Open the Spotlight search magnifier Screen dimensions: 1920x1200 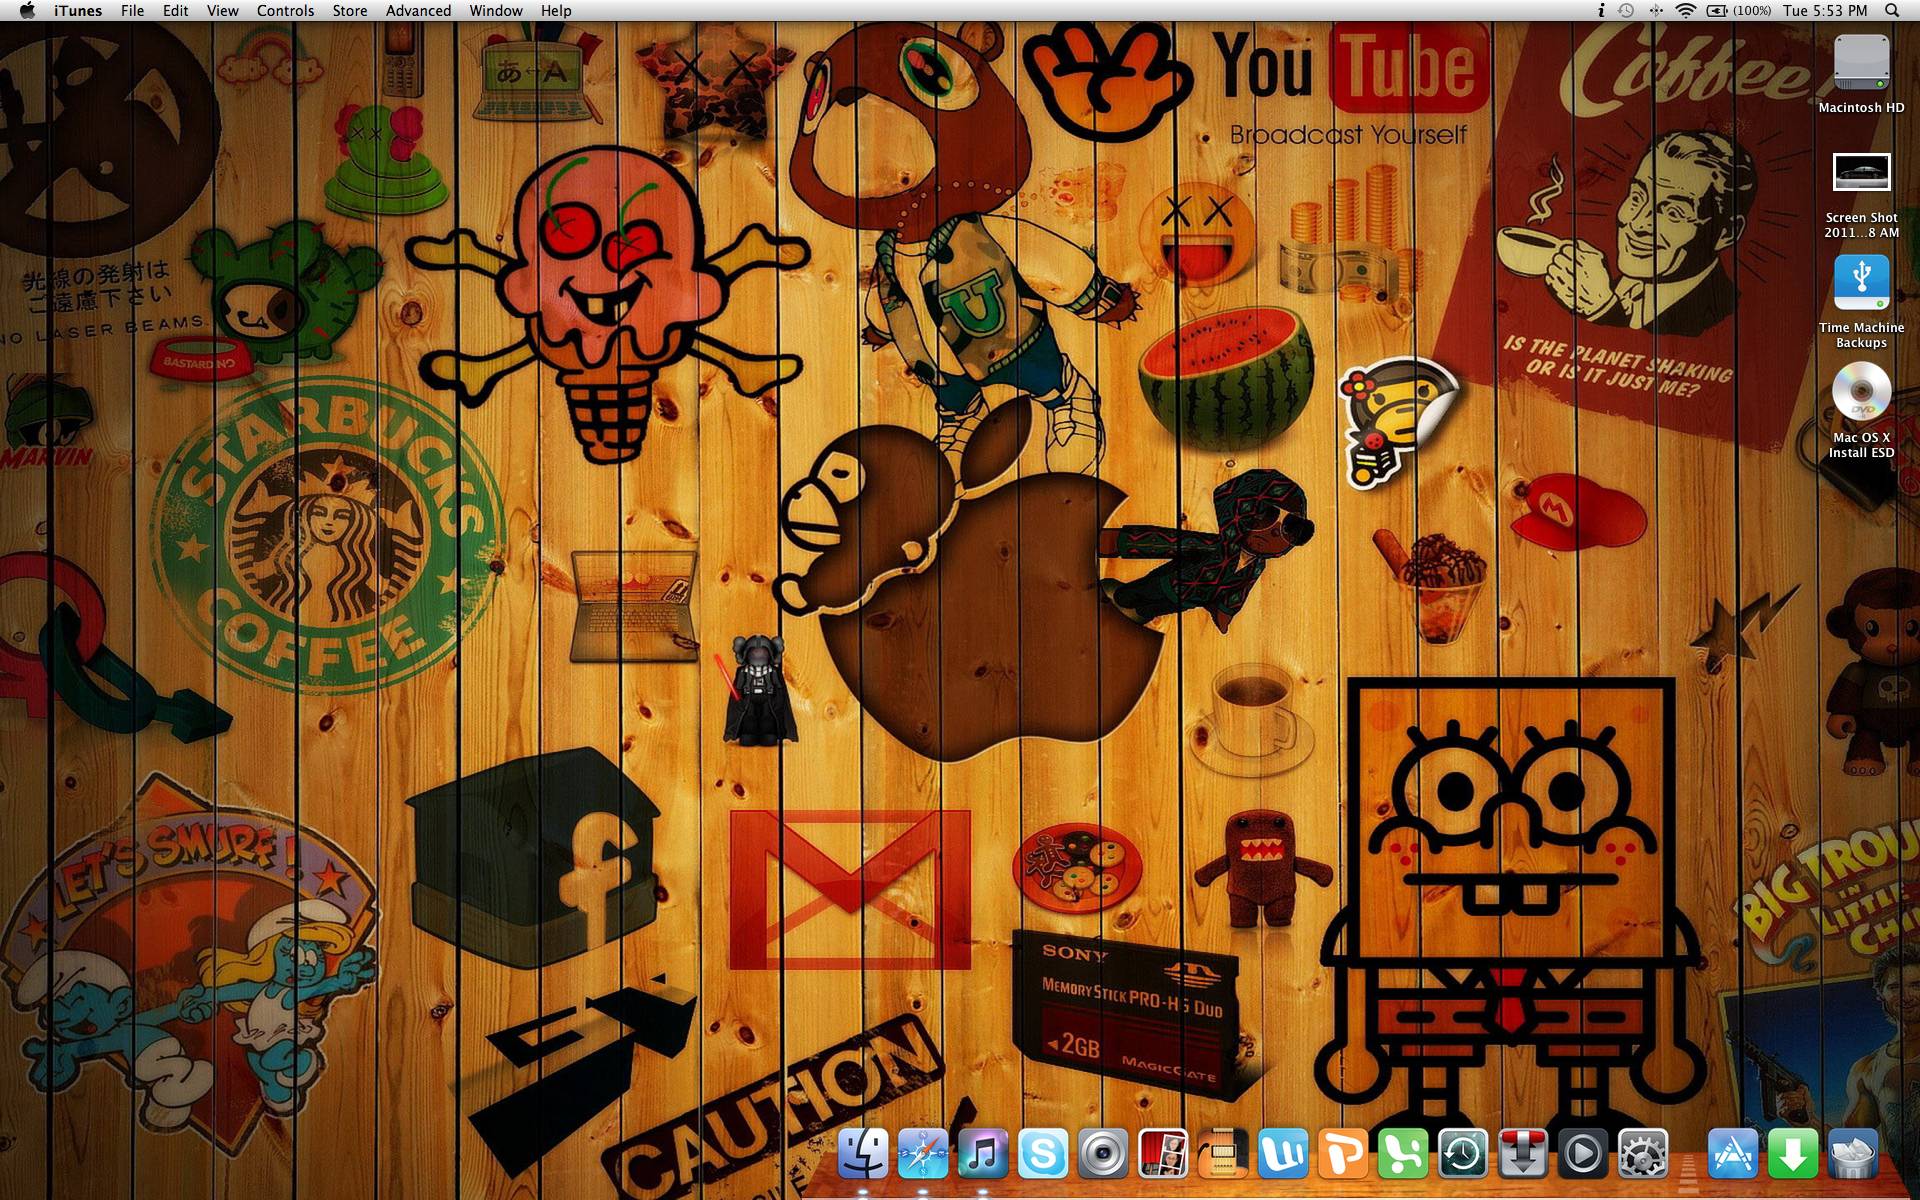[x=1892, y=11]
